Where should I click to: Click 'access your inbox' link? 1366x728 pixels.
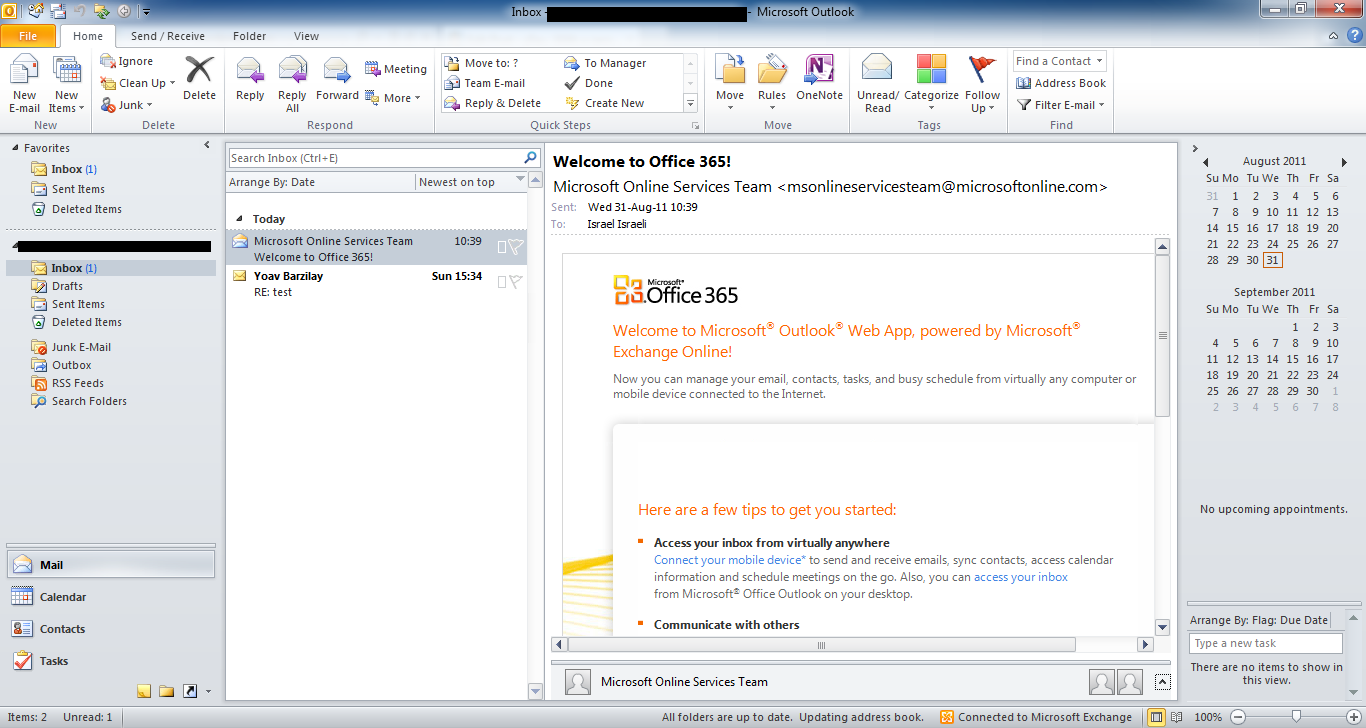pos(1021,577)
